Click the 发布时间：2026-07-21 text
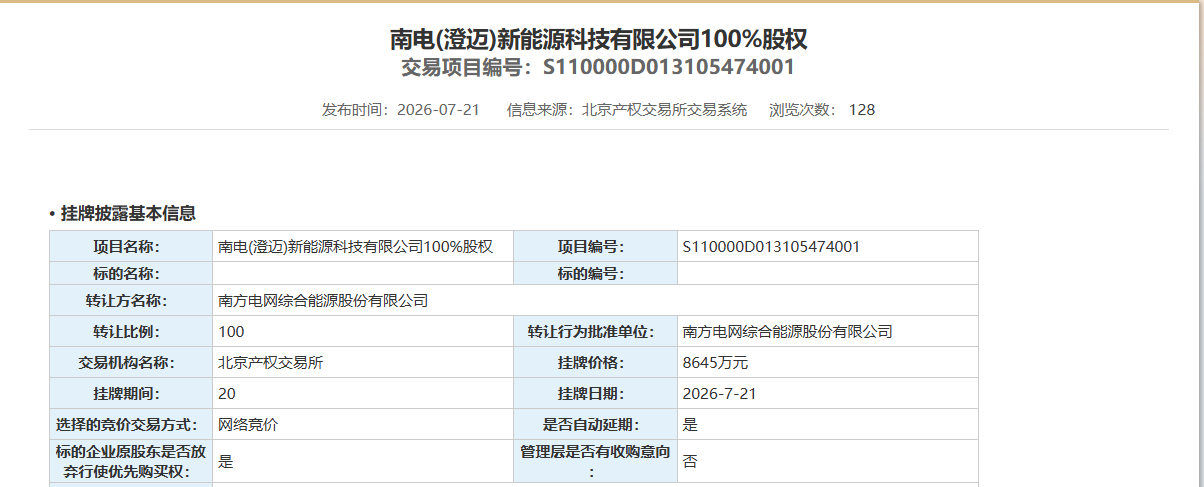This screenshot has width=1204, height=487. coord(400,110)
